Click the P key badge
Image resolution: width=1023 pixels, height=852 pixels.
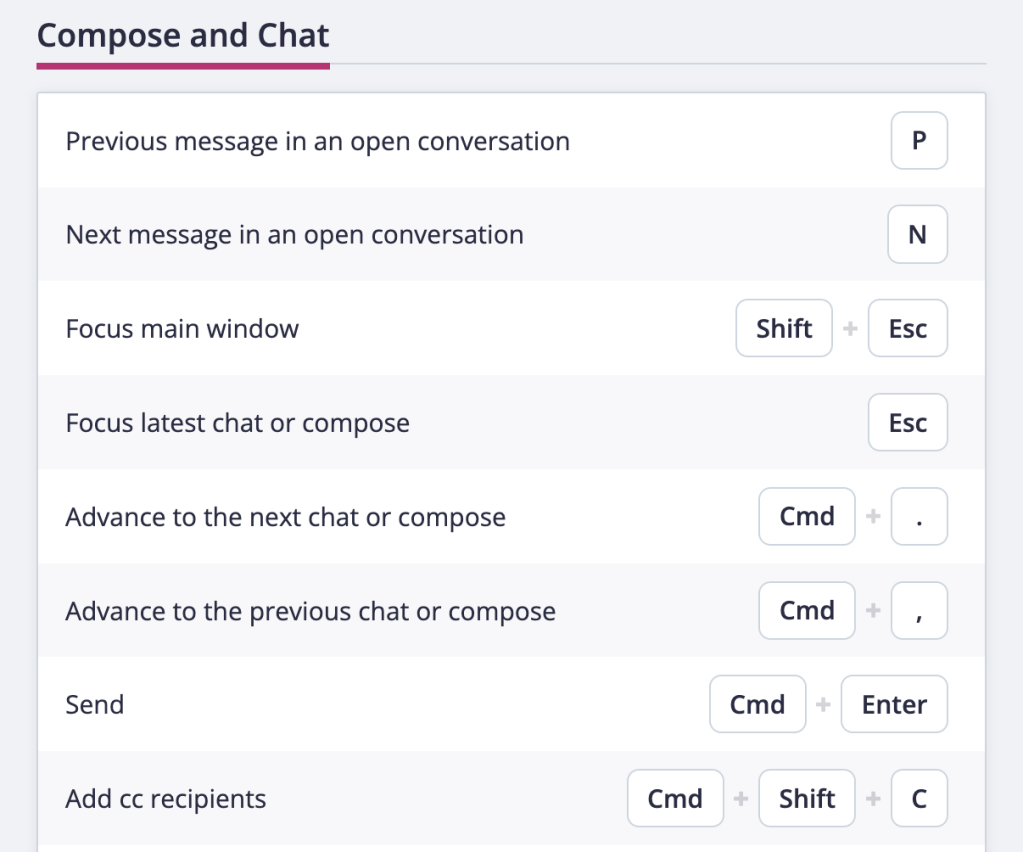pyautogui.click(x=918, y=141)
